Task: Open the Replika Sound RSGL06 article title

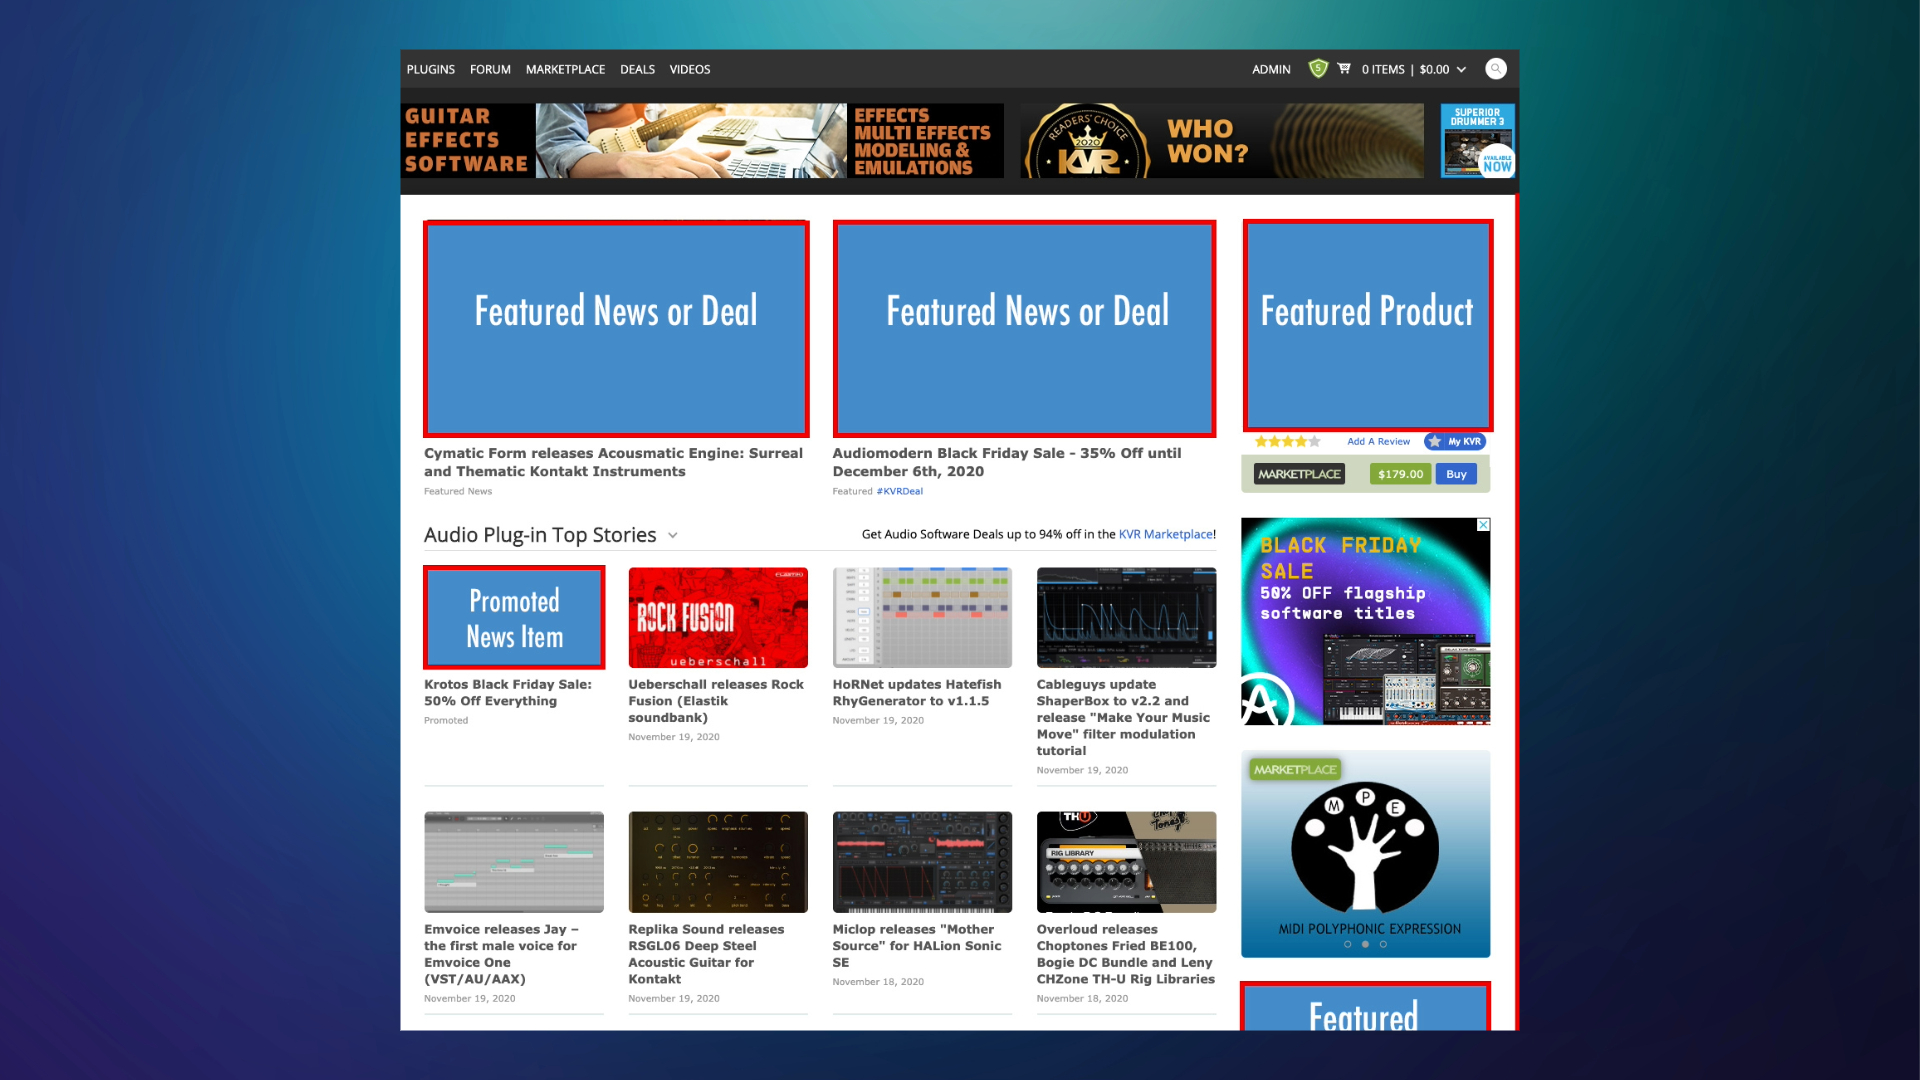Action: point(706,954)
